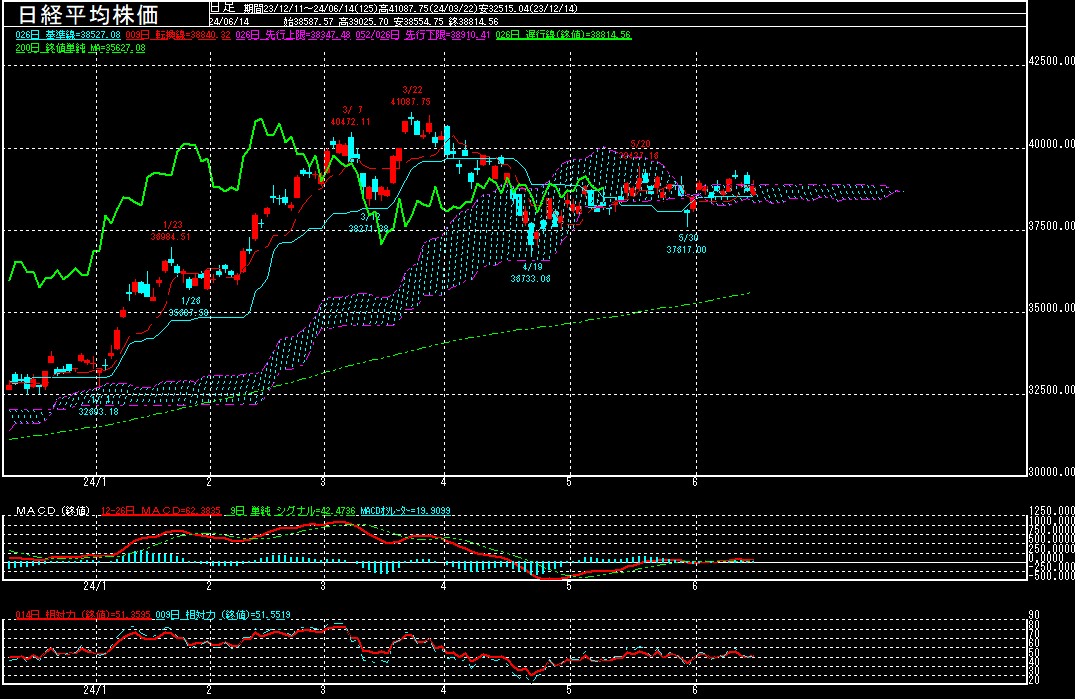The width and height of the screenshot is (1076, 699).
Task: Click the 35000.00 price axis label
Action: point(1051,309)
